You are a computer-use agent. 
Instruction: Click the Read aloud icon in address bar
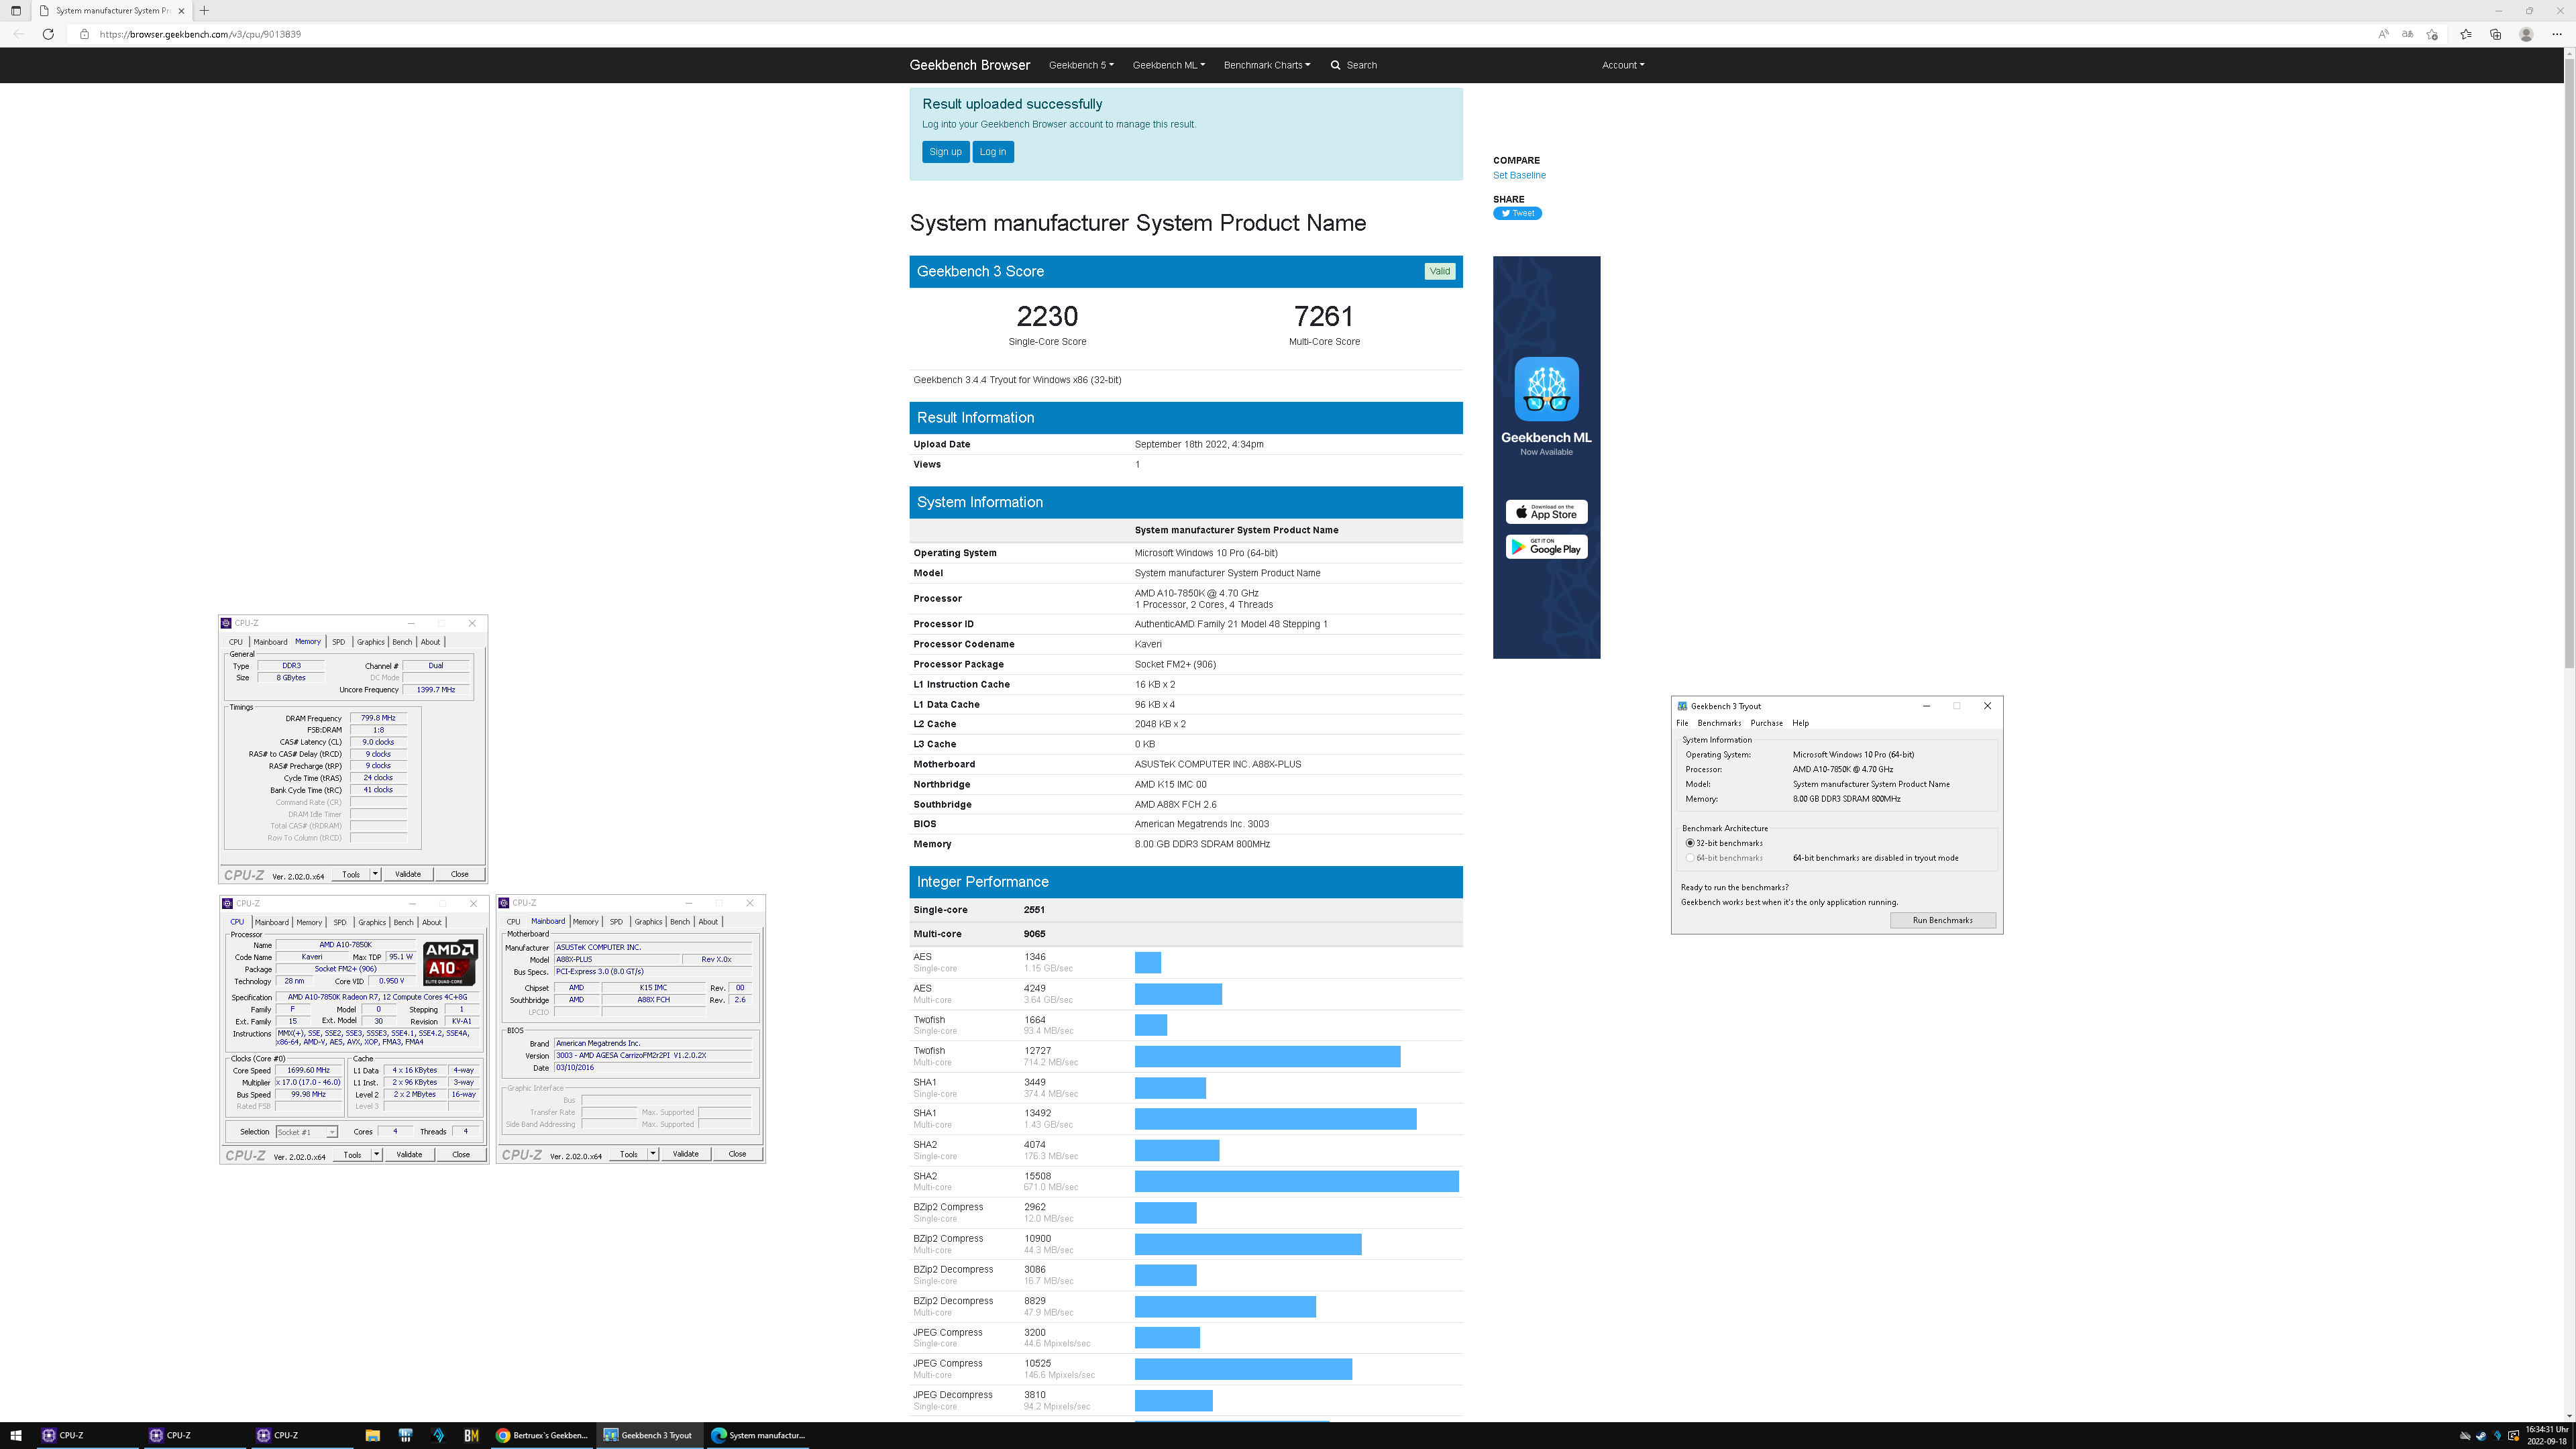tap(2383, 34)
